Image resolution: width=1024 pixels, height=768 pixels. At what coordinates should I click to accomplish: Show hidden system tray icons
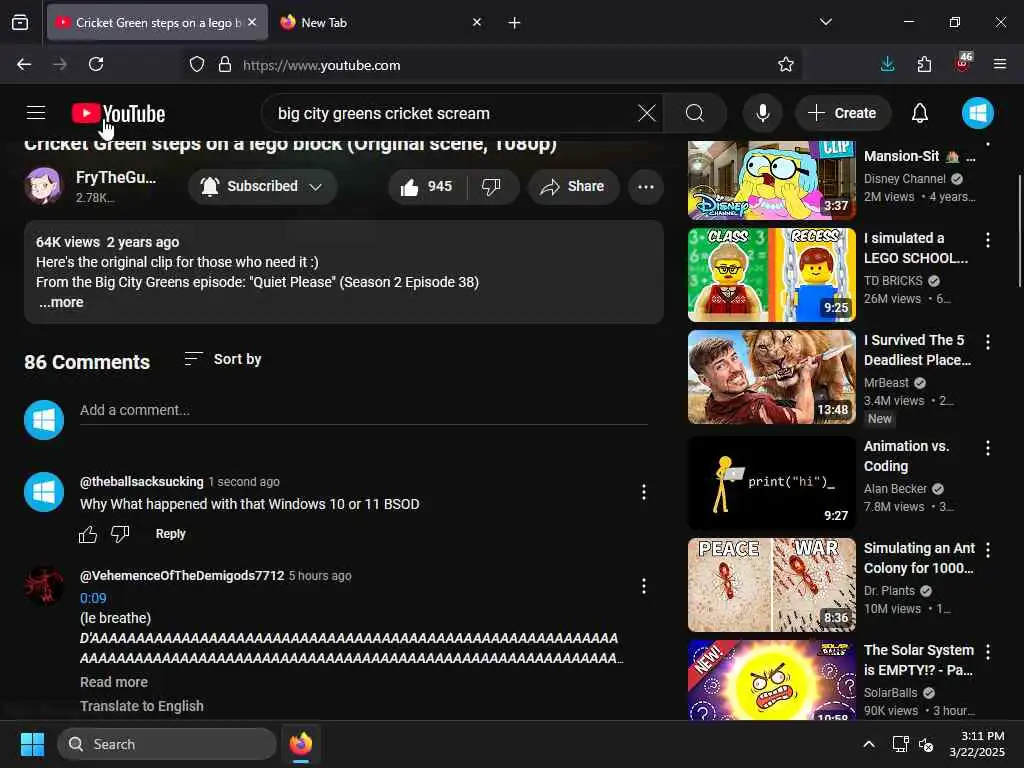869,744
